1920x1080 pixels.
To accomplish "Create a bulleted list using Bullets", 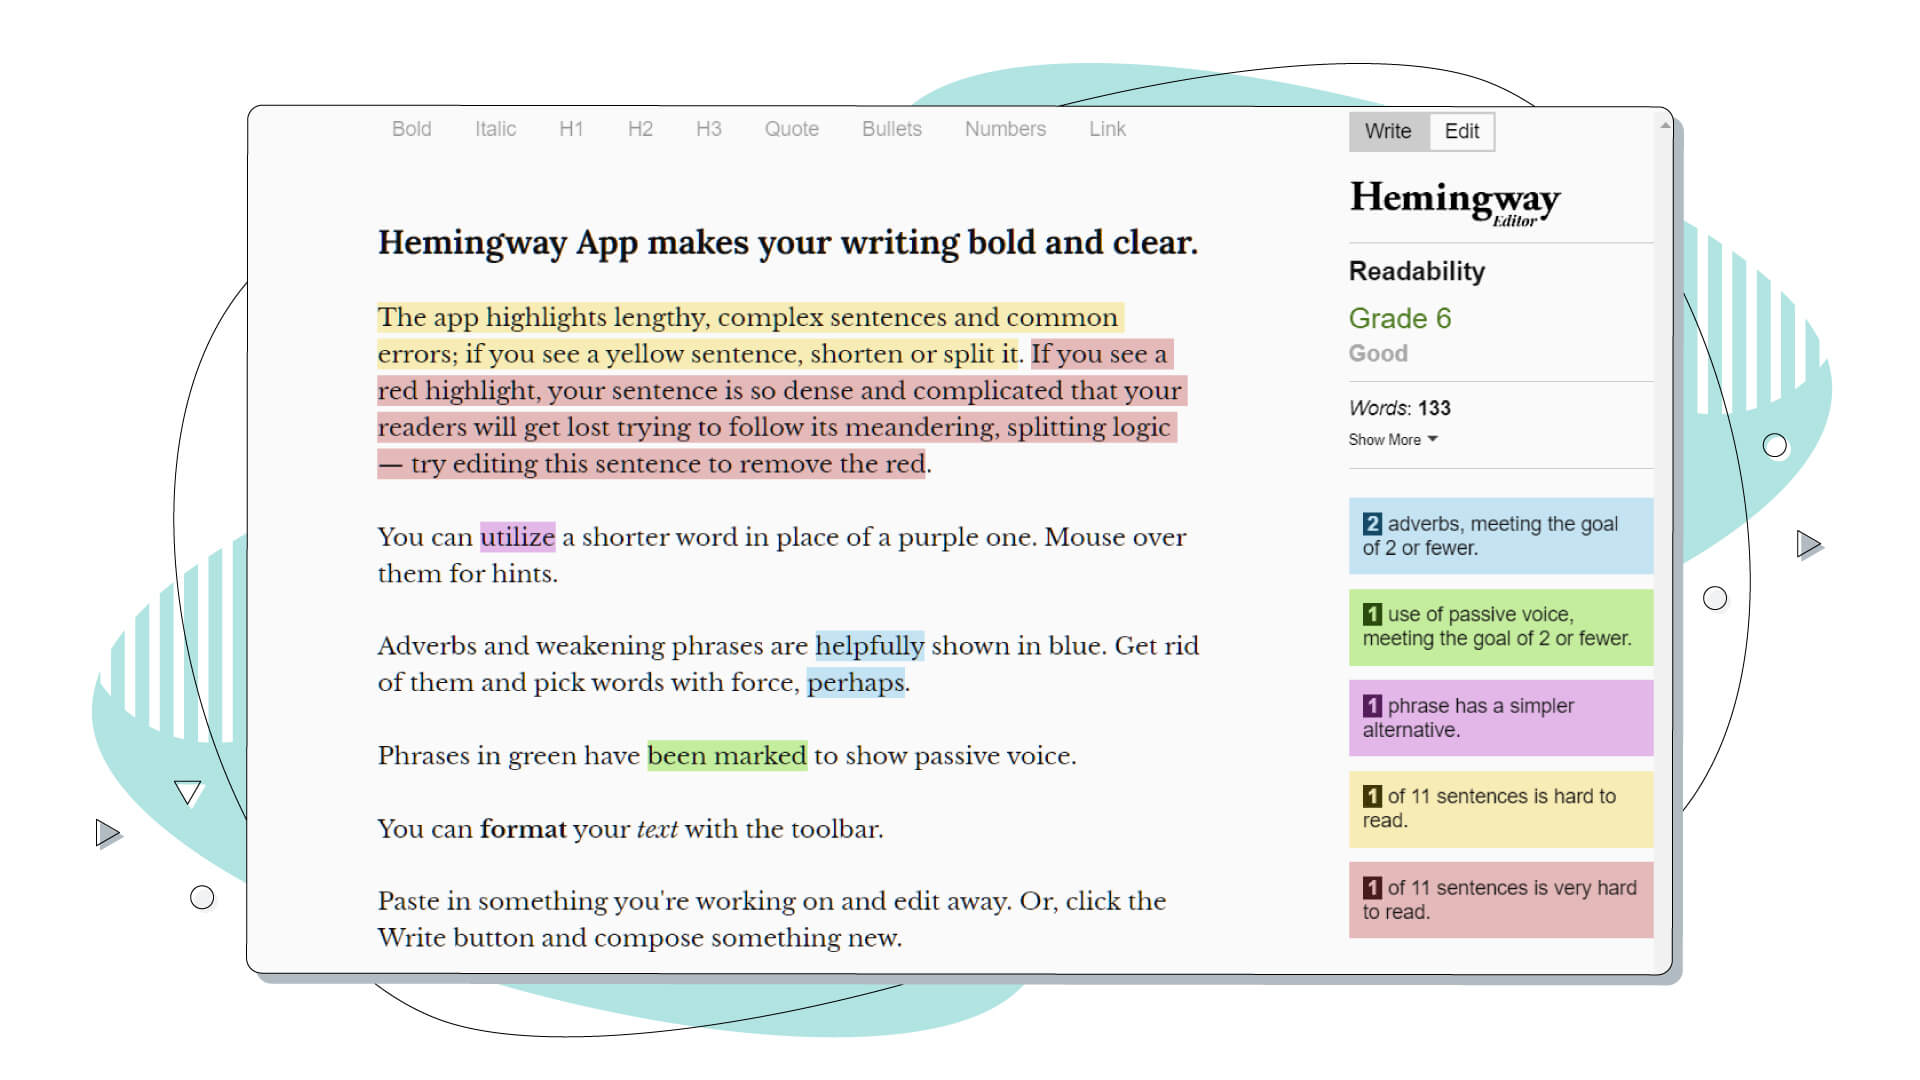I will click(x=890, y=129).
